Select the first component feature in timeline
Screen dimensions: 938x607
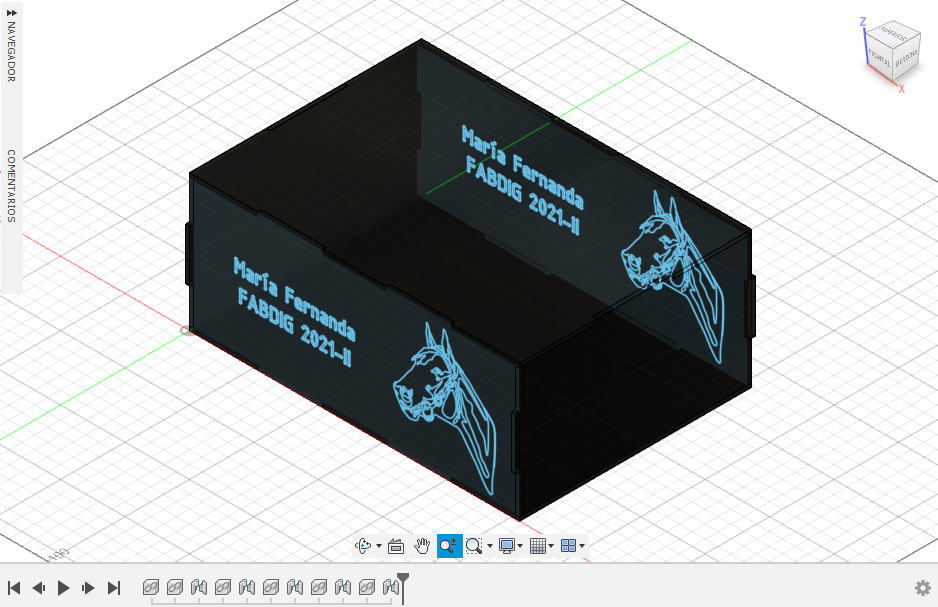point(151,587)
